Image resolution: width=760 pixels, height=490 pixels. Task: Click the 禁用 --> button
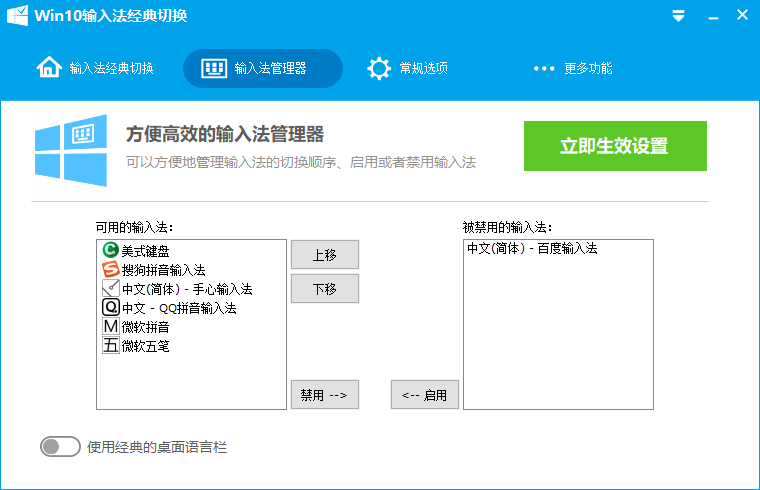tap(324, 395)
